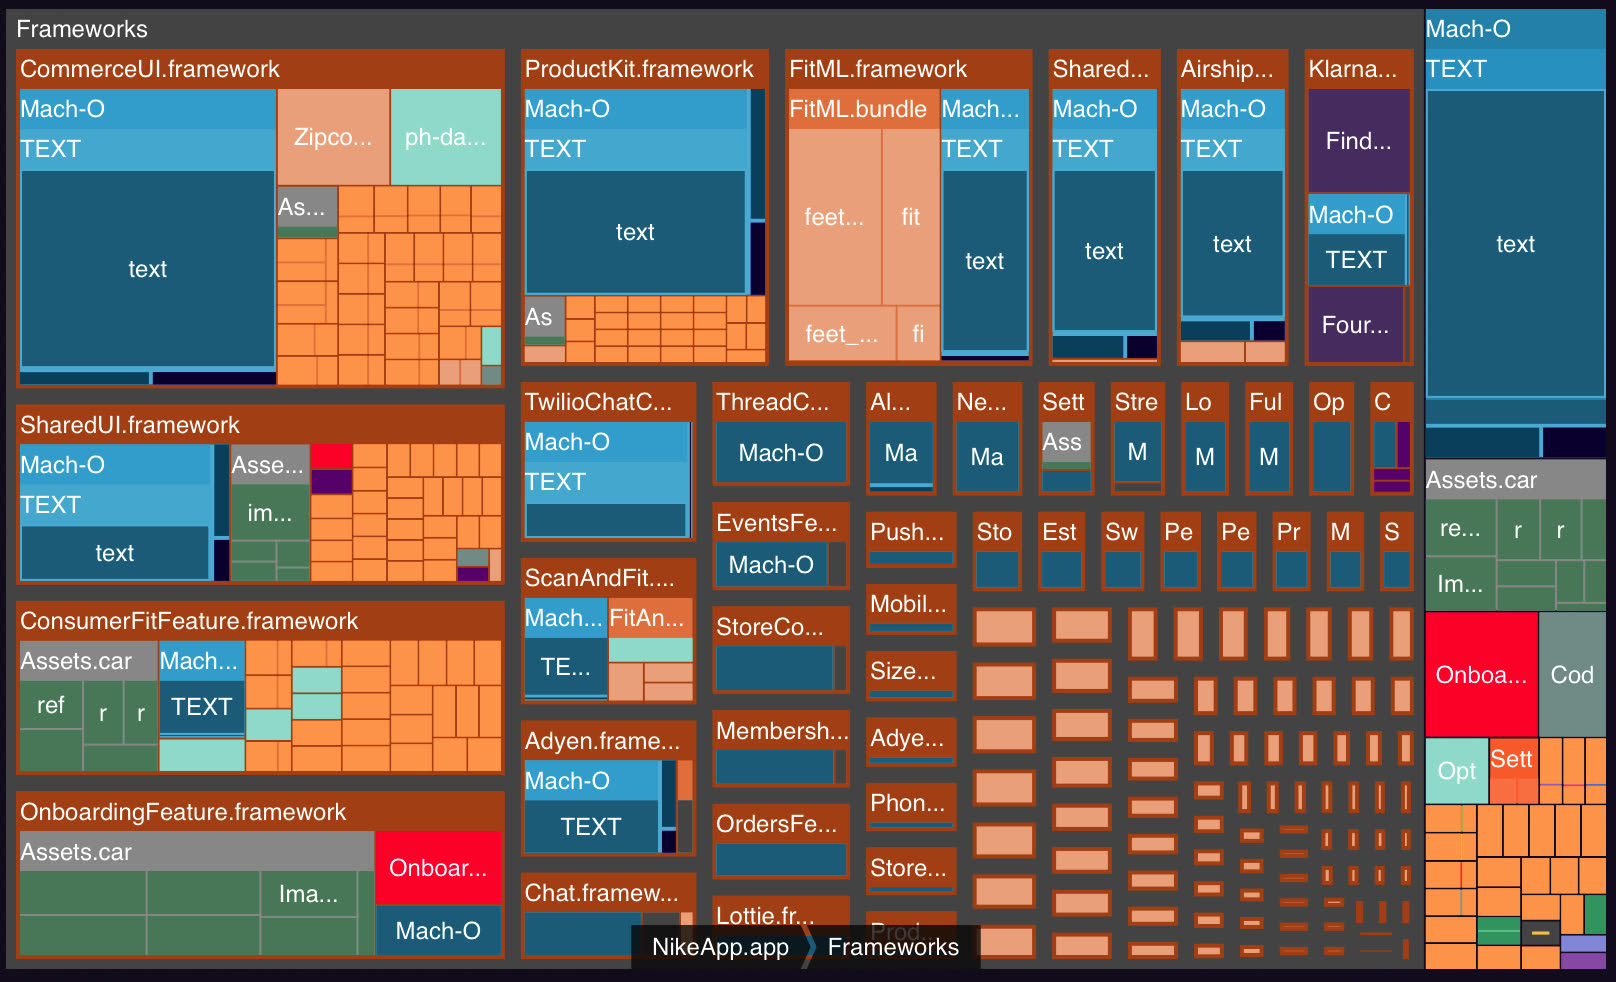Select the Sw framework block
Viewport: 1616px width, 982px height.
click(1122, 552)
